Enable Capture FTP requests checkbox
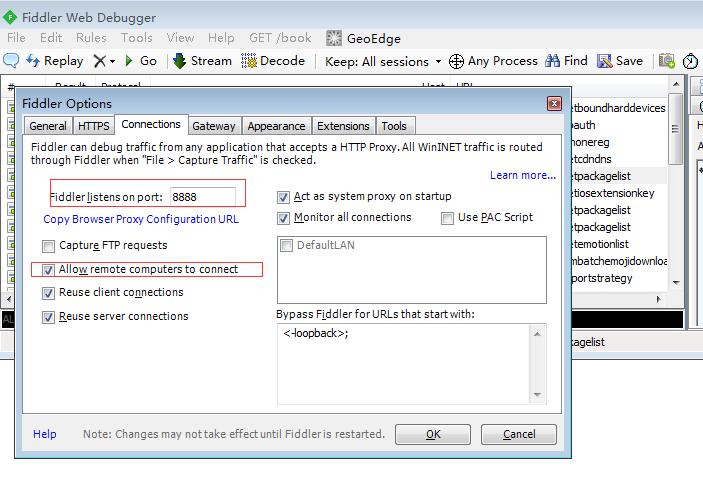703x481 pixels. pos(48,246)
